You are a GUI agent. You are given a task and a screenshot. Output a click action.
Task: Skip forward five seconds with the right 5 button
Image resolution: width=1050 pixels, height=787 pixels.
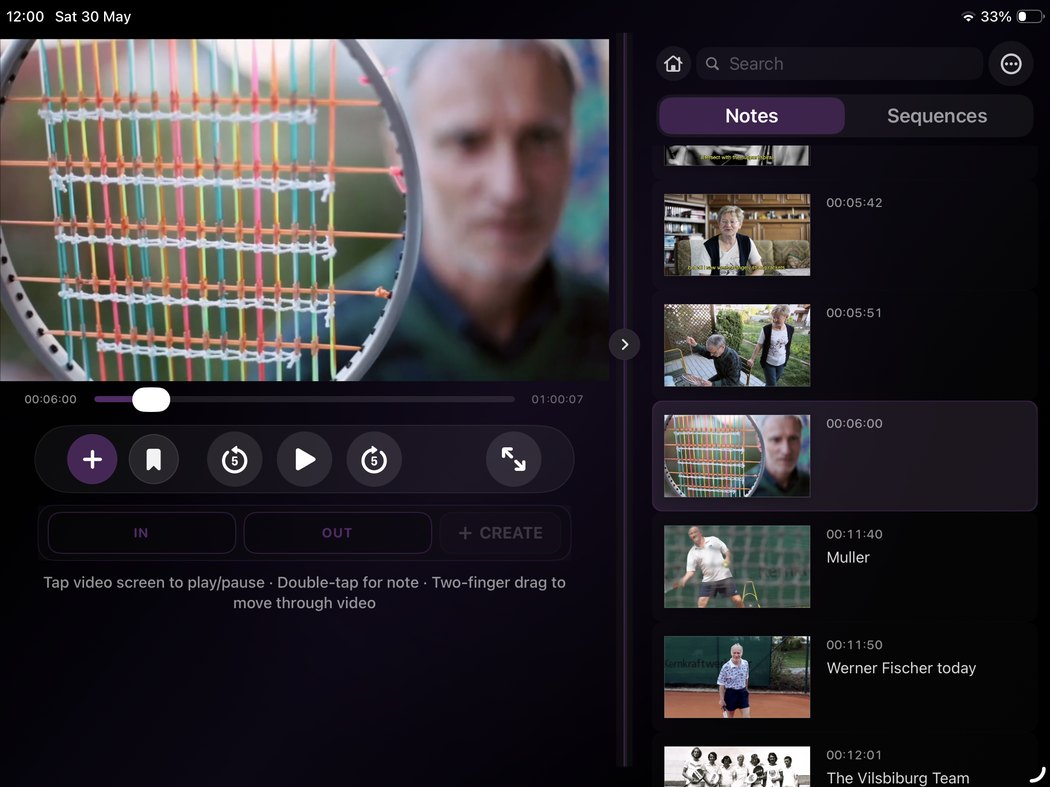[x=374, y=459]
